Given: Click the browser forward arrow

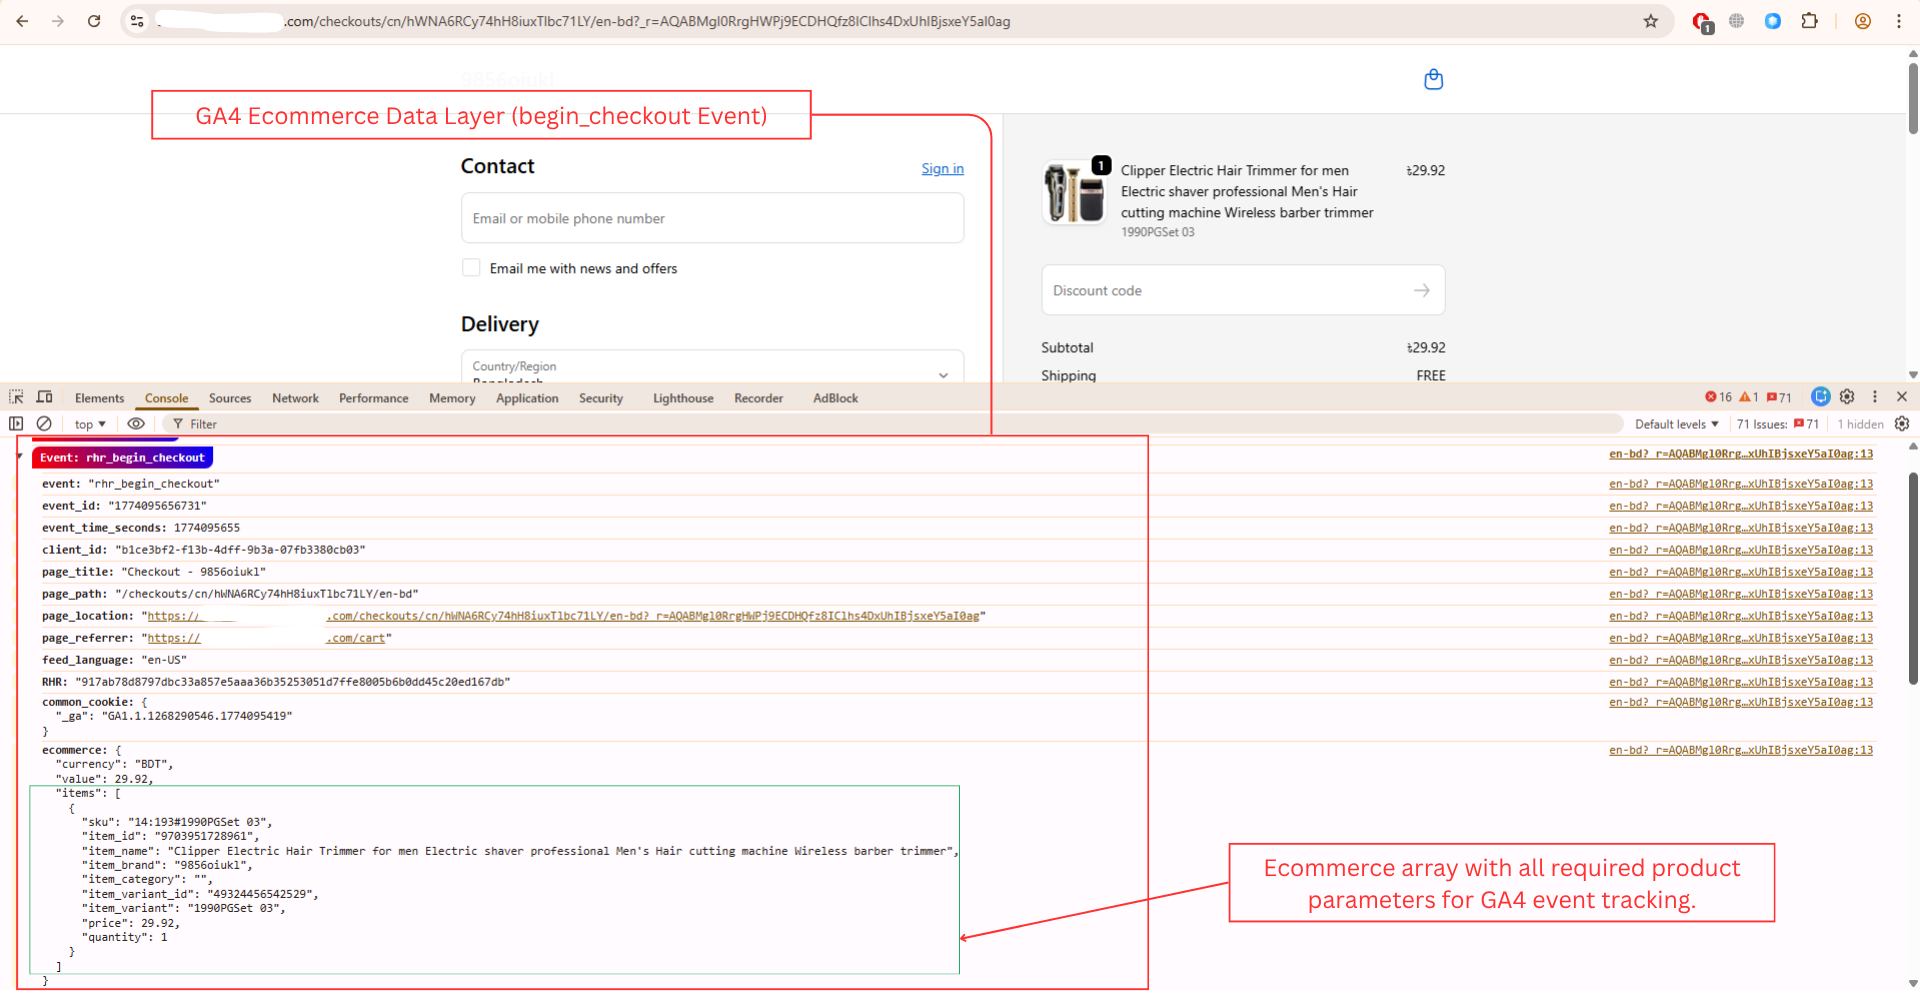Looking at the screenshot, I should point(58,21).
